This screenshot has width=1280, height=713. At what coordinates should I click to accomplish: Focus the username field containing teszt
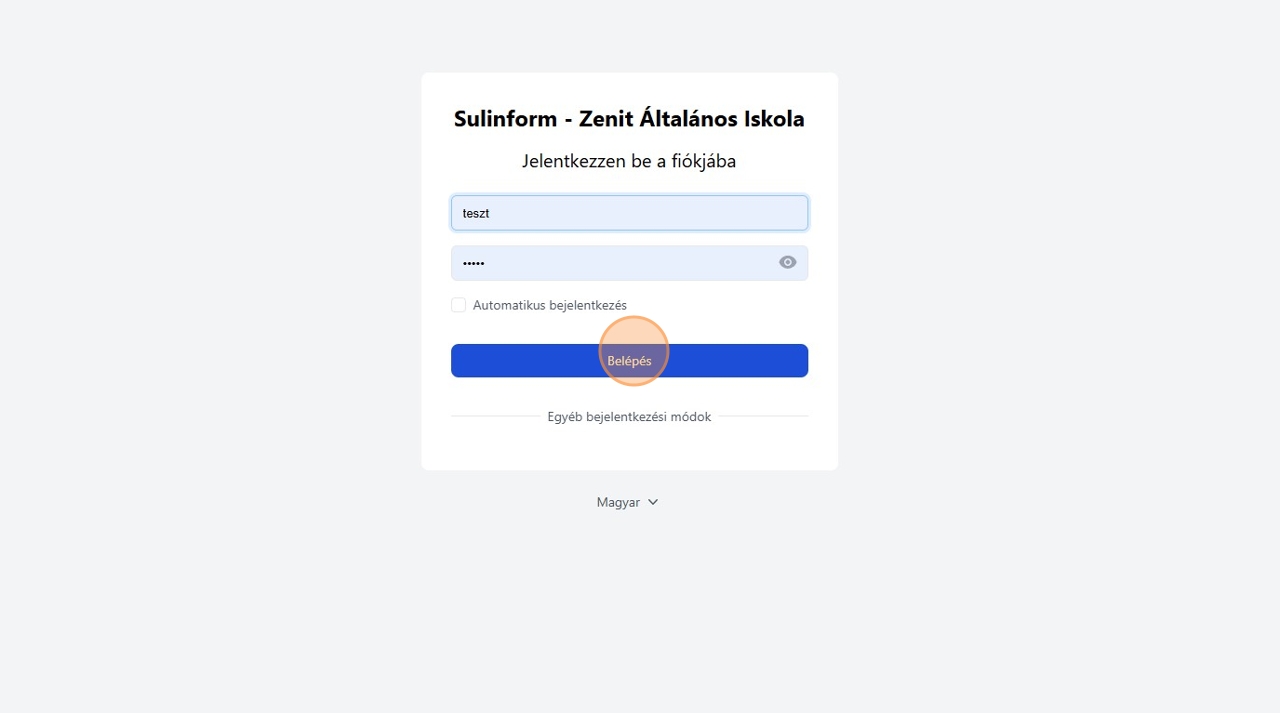[629, 213]
